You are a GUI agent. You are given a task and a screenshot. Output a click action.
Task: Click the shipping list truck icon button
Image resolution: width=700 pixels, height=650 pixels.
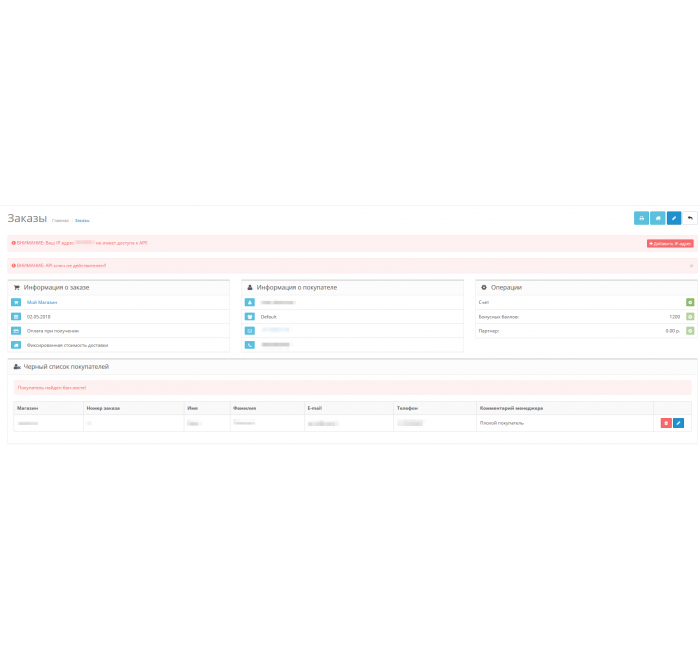point(658,218)
